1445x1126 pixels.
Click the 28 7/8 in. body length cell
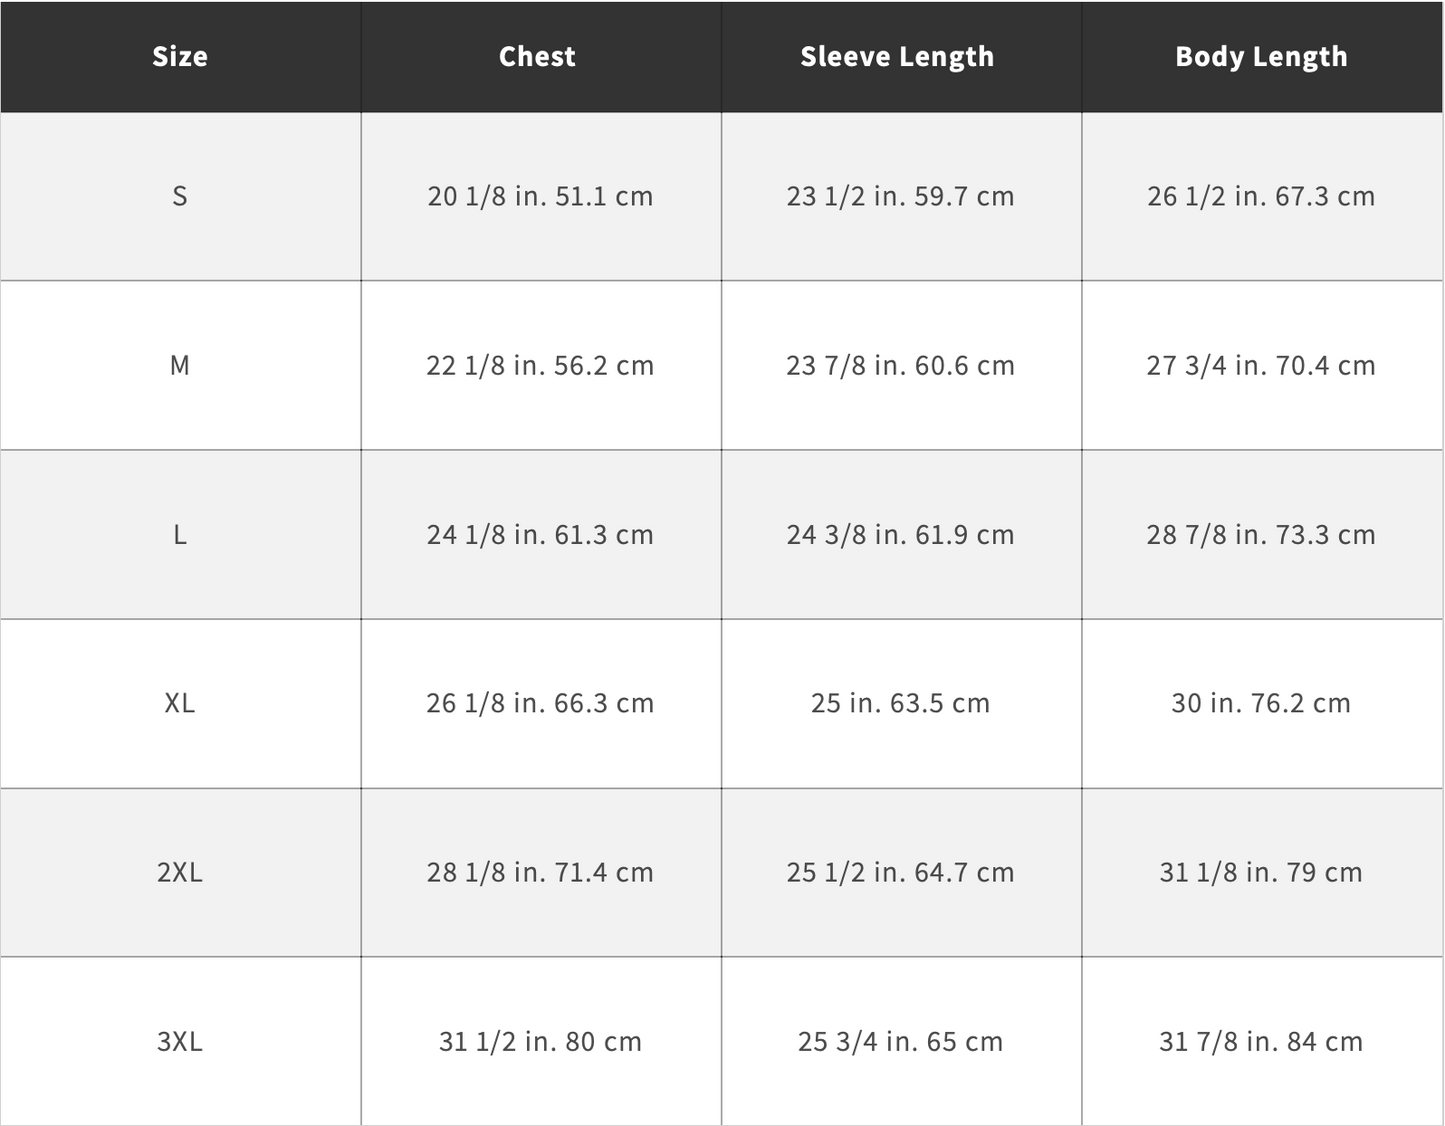point(1261,535)
